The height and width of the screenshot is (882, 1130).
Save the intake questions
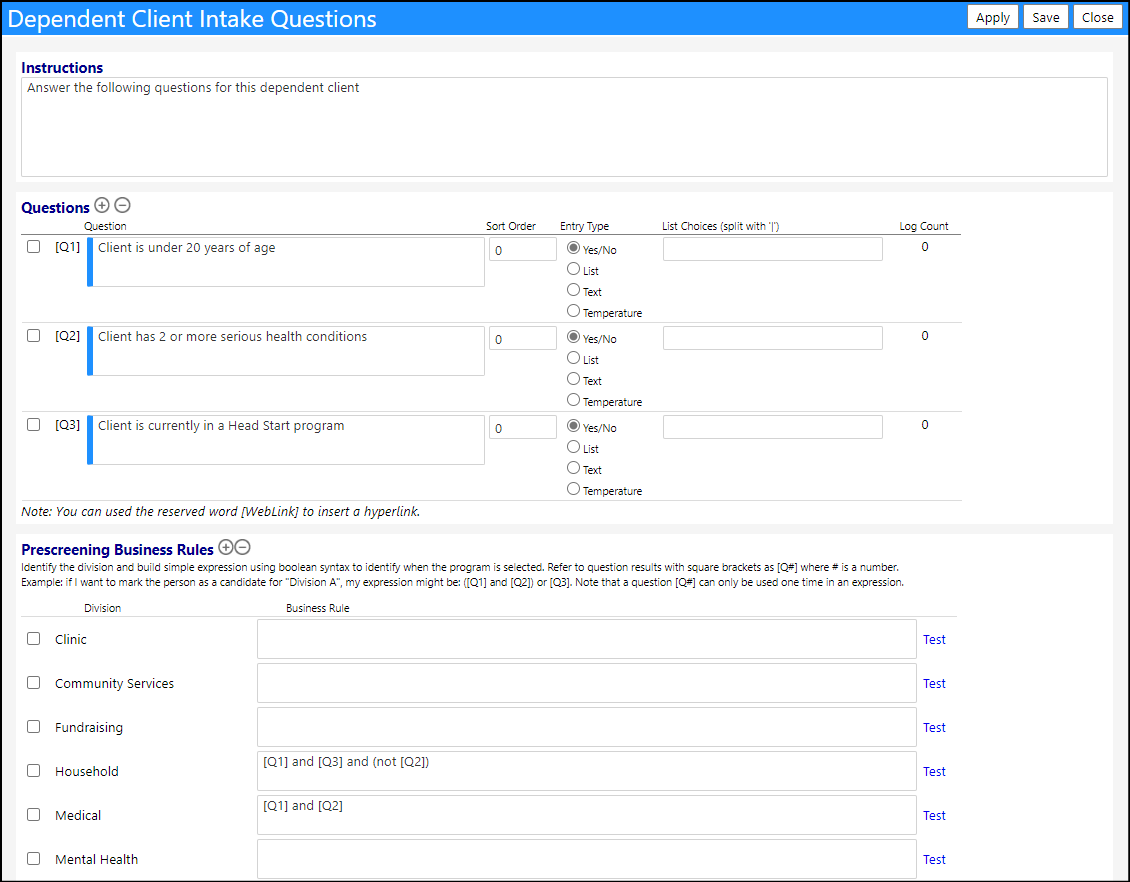coord(1045,17)
